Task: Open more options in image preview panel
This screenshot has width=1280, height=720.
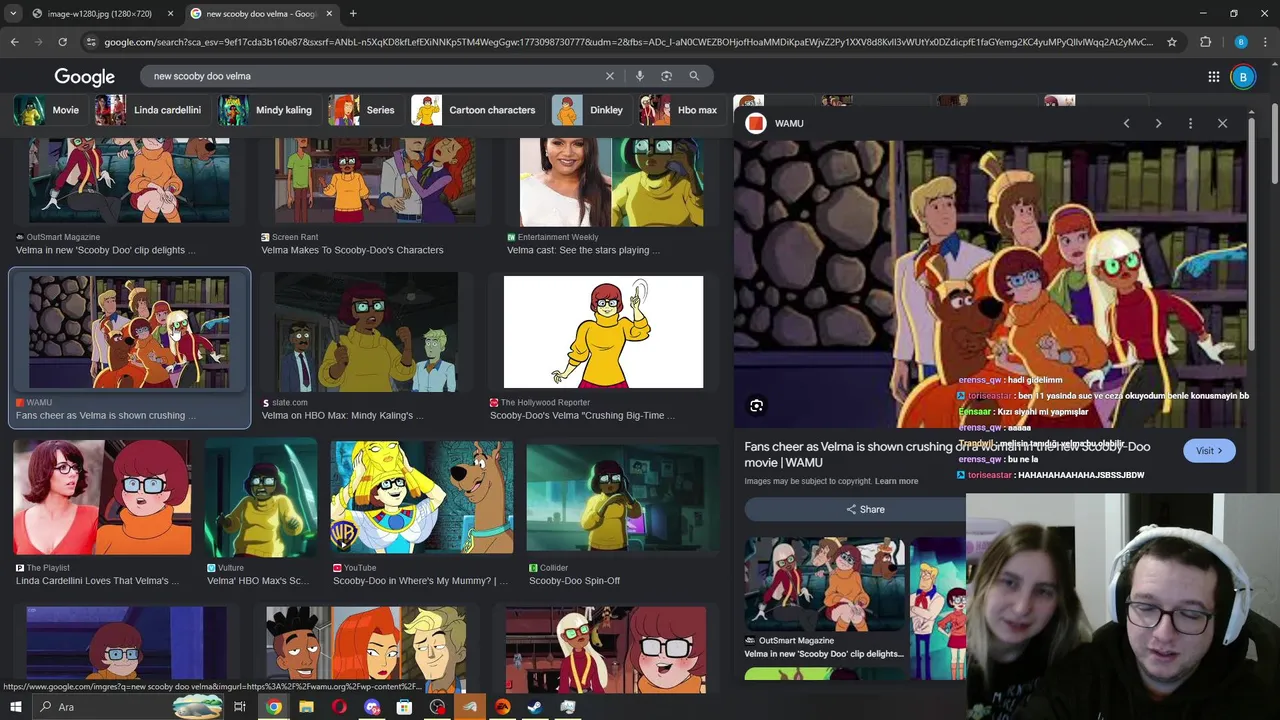Action: [x=1190, y=123]
